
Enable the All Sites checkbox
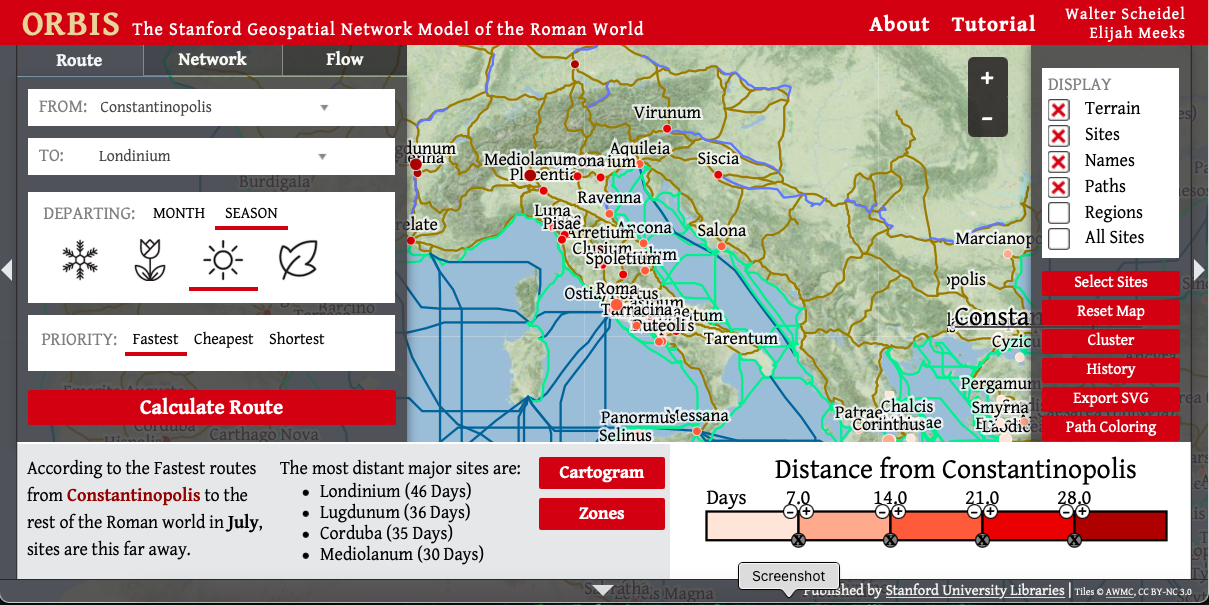tap(1059, 238)
